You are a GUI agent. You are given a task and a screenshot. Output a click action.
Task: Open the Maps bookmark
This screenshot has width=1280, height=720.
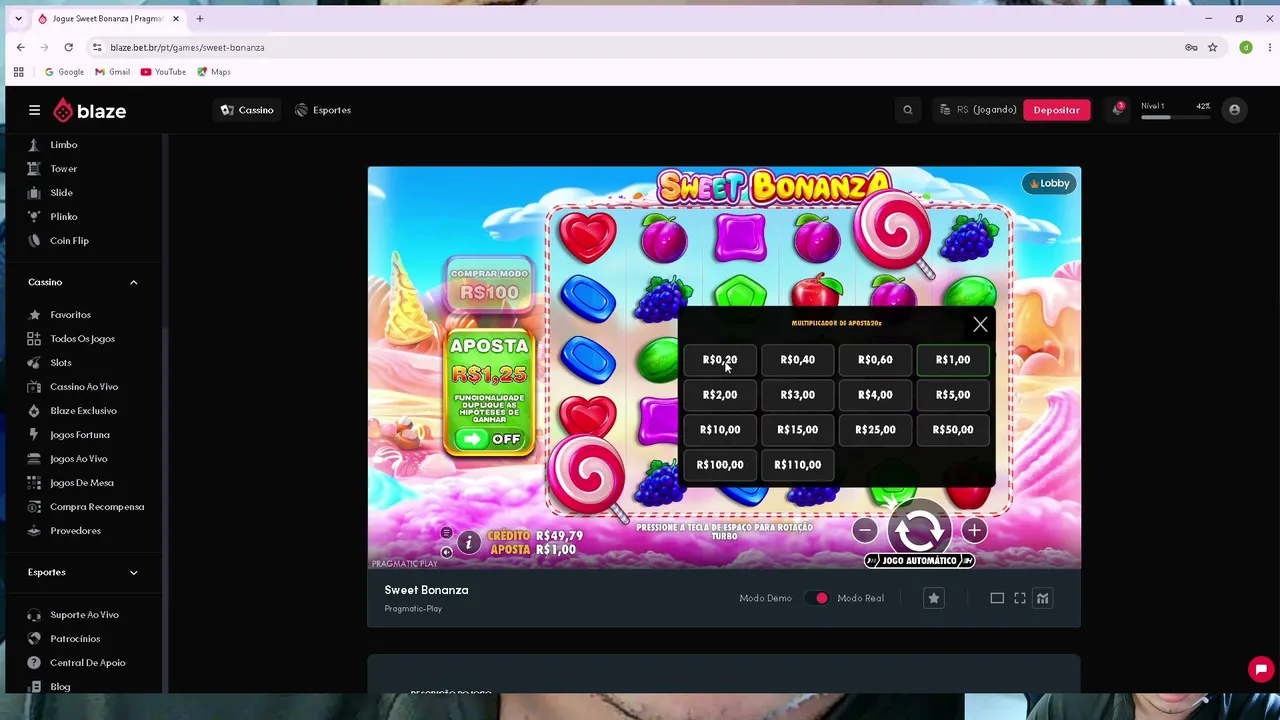click(x=214, y=72)
